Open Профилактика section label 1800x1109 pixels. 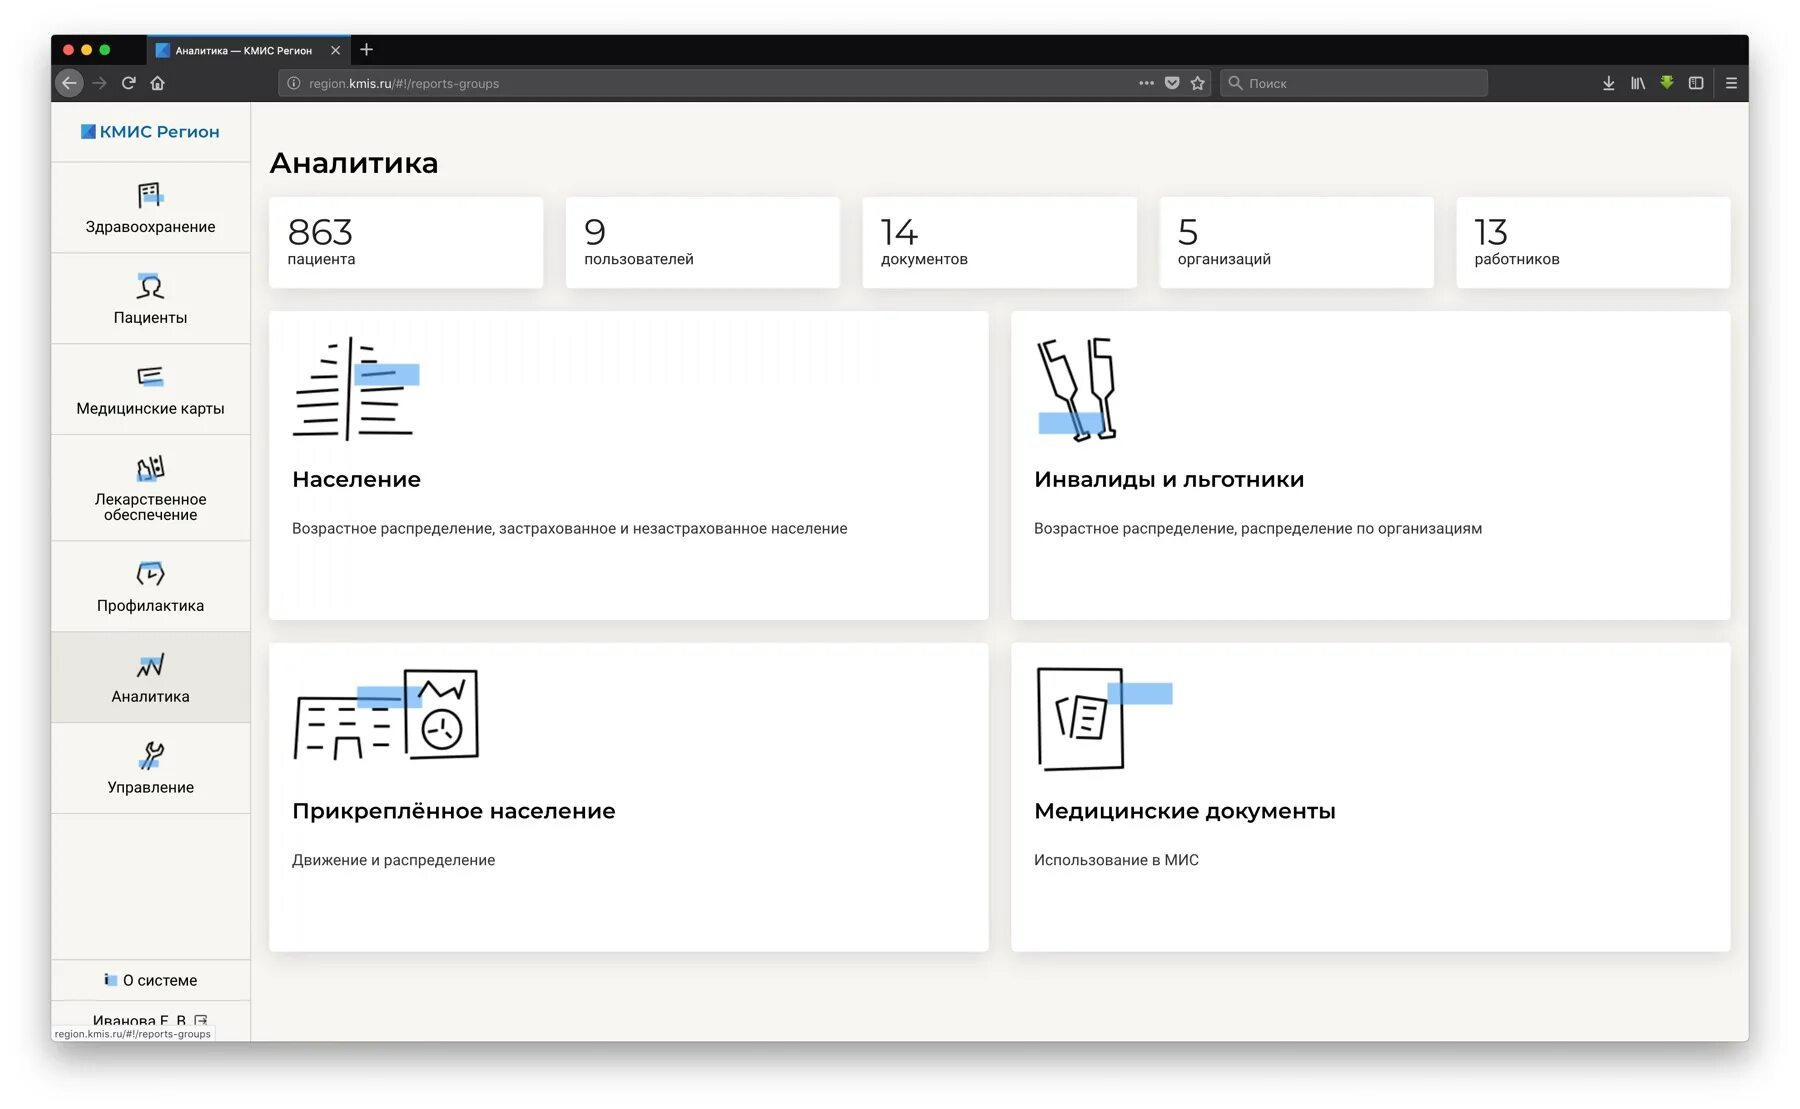point(150,606)
